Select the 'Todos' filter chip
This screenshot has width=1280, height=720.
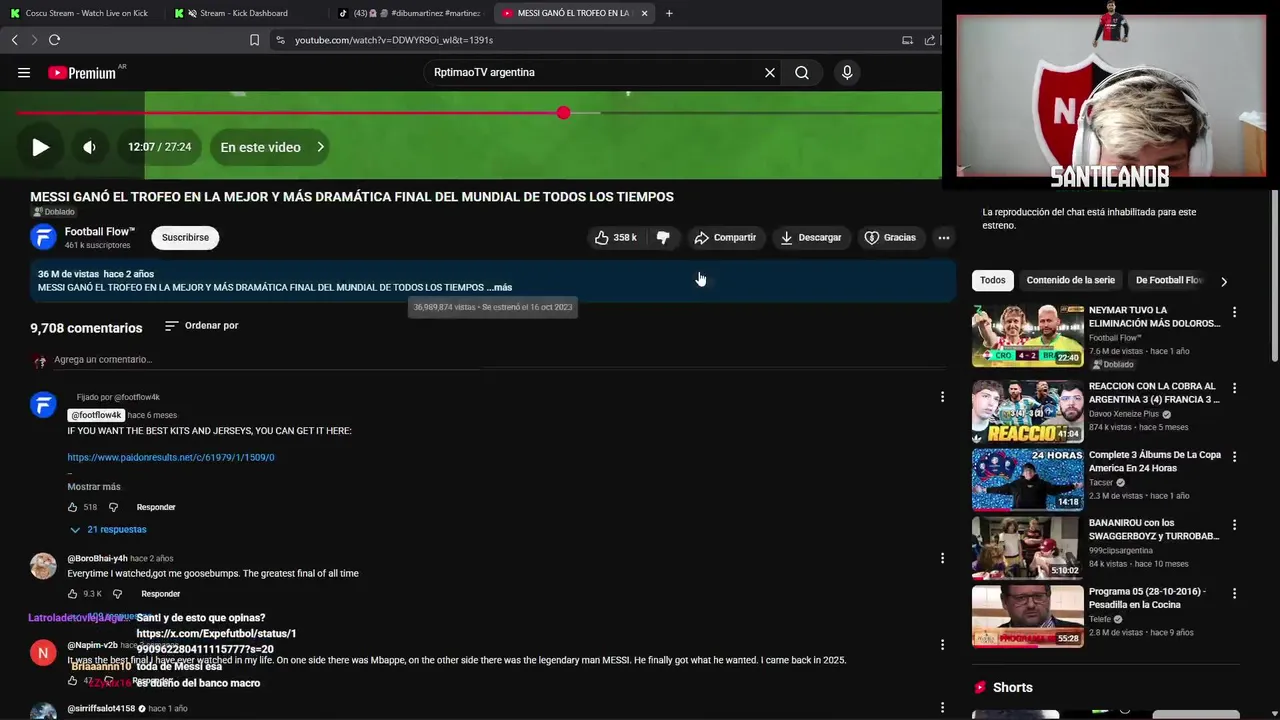[993, 280]
